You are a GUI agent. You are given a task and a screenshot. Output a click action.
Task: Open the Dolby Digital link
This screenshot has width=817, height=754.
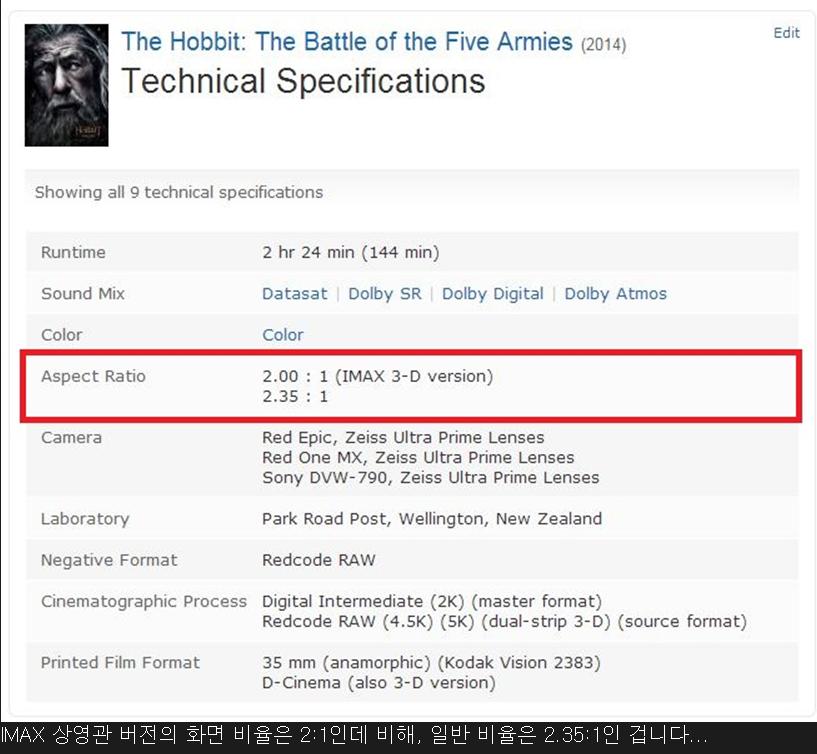click(x=492, y=294)
